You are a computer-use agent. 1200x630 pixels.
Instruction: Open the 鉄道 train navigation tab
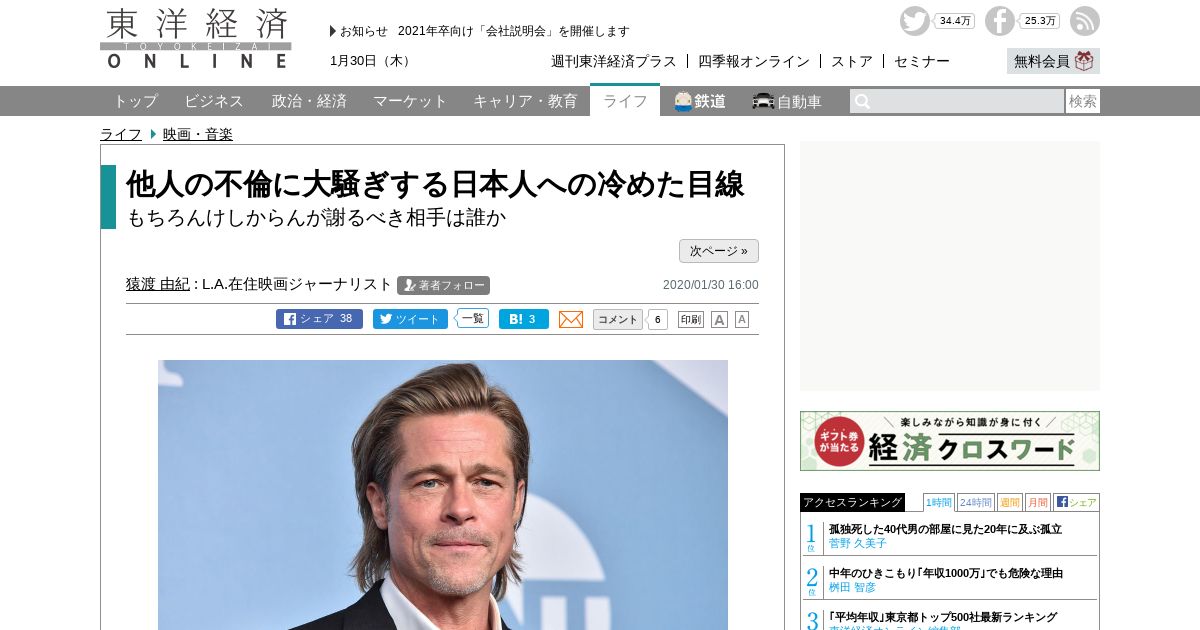[x=700, y=101]
